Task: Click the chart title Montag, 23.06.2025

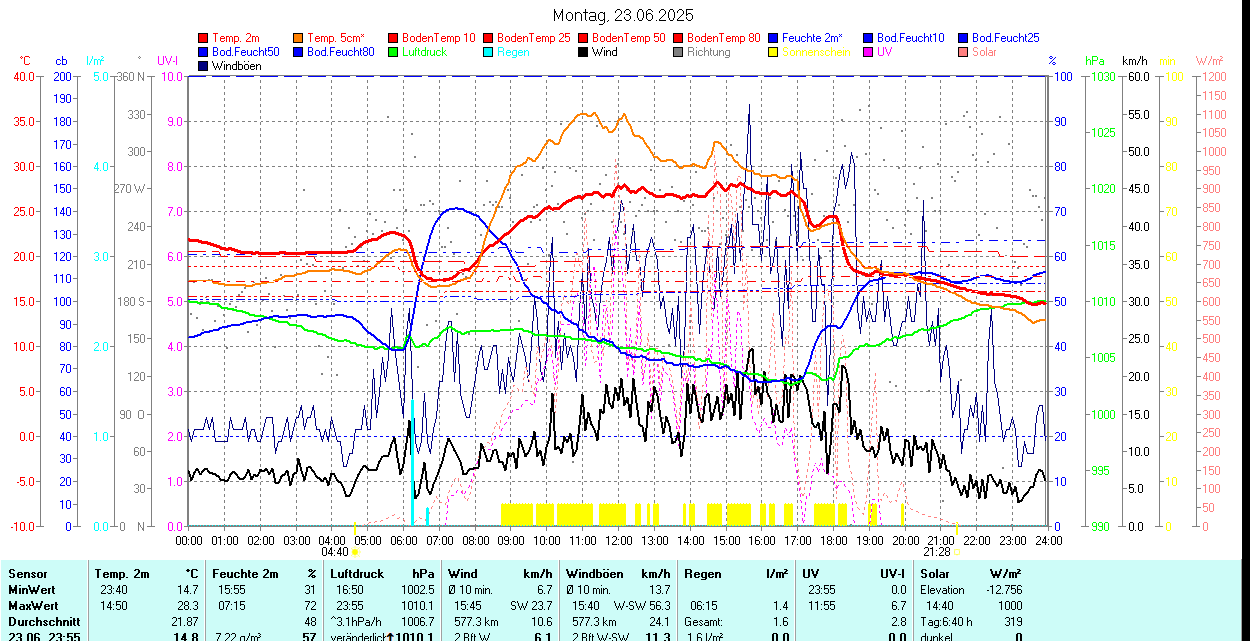Action: (x=623, y=15)
